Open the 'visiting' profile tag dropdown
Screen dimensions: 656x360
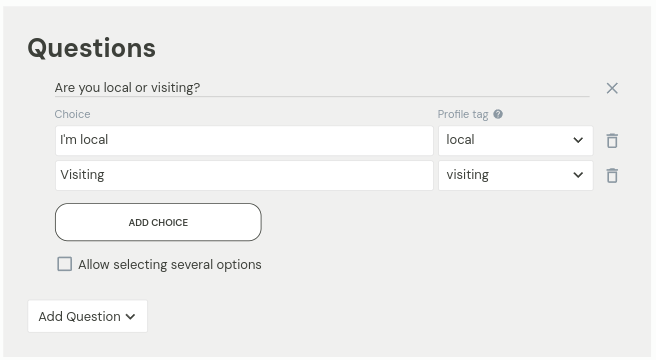point(515,175)
